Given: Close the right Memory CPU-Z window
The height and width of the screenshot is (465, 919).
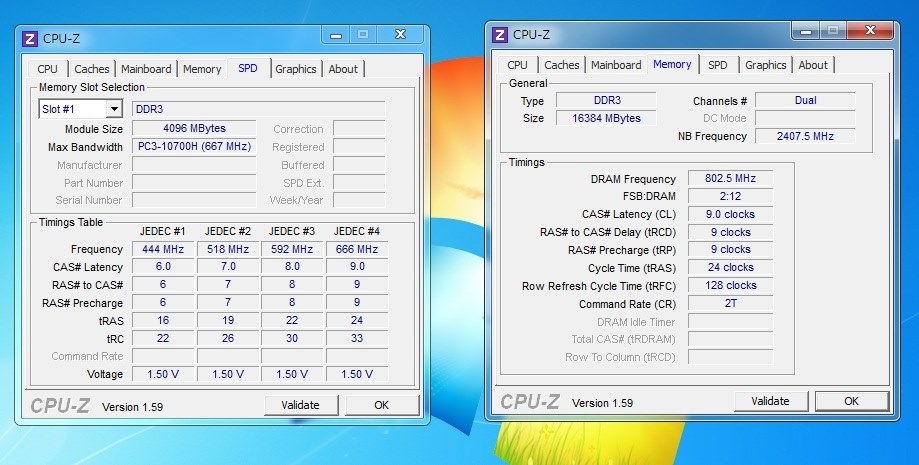Looking at the screenshot, I should [870, 30].
